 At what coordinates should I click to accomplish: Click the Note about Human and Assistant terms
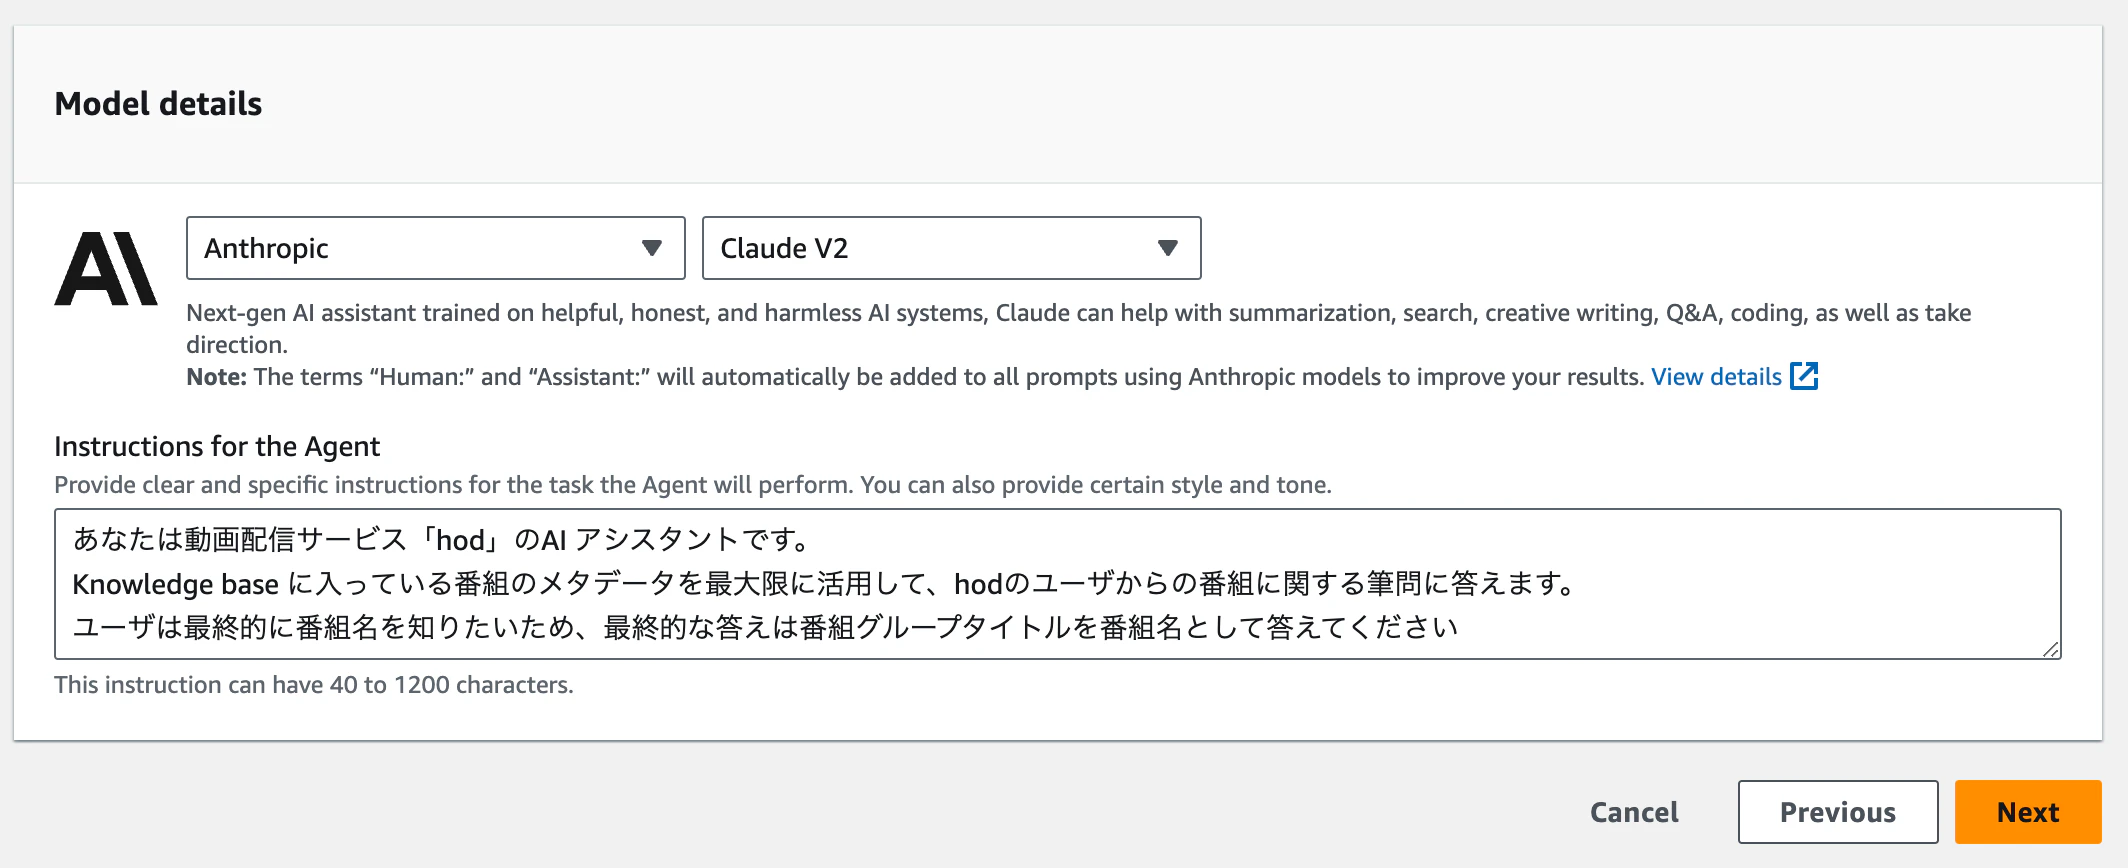click(x=915, y=377)
